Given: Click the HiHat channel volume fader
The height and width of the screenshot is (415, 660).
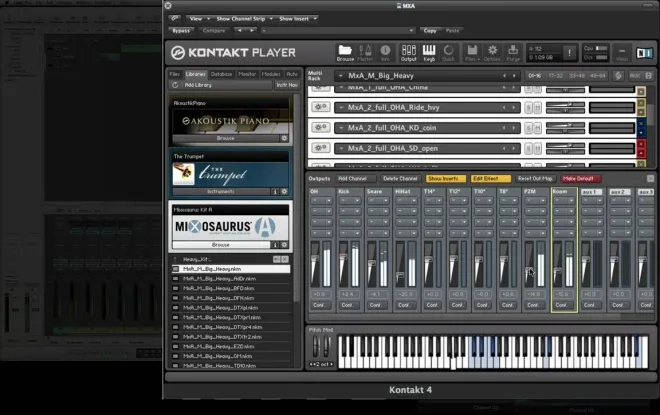Looking at the screenshot, I should (x=400, y=276).
